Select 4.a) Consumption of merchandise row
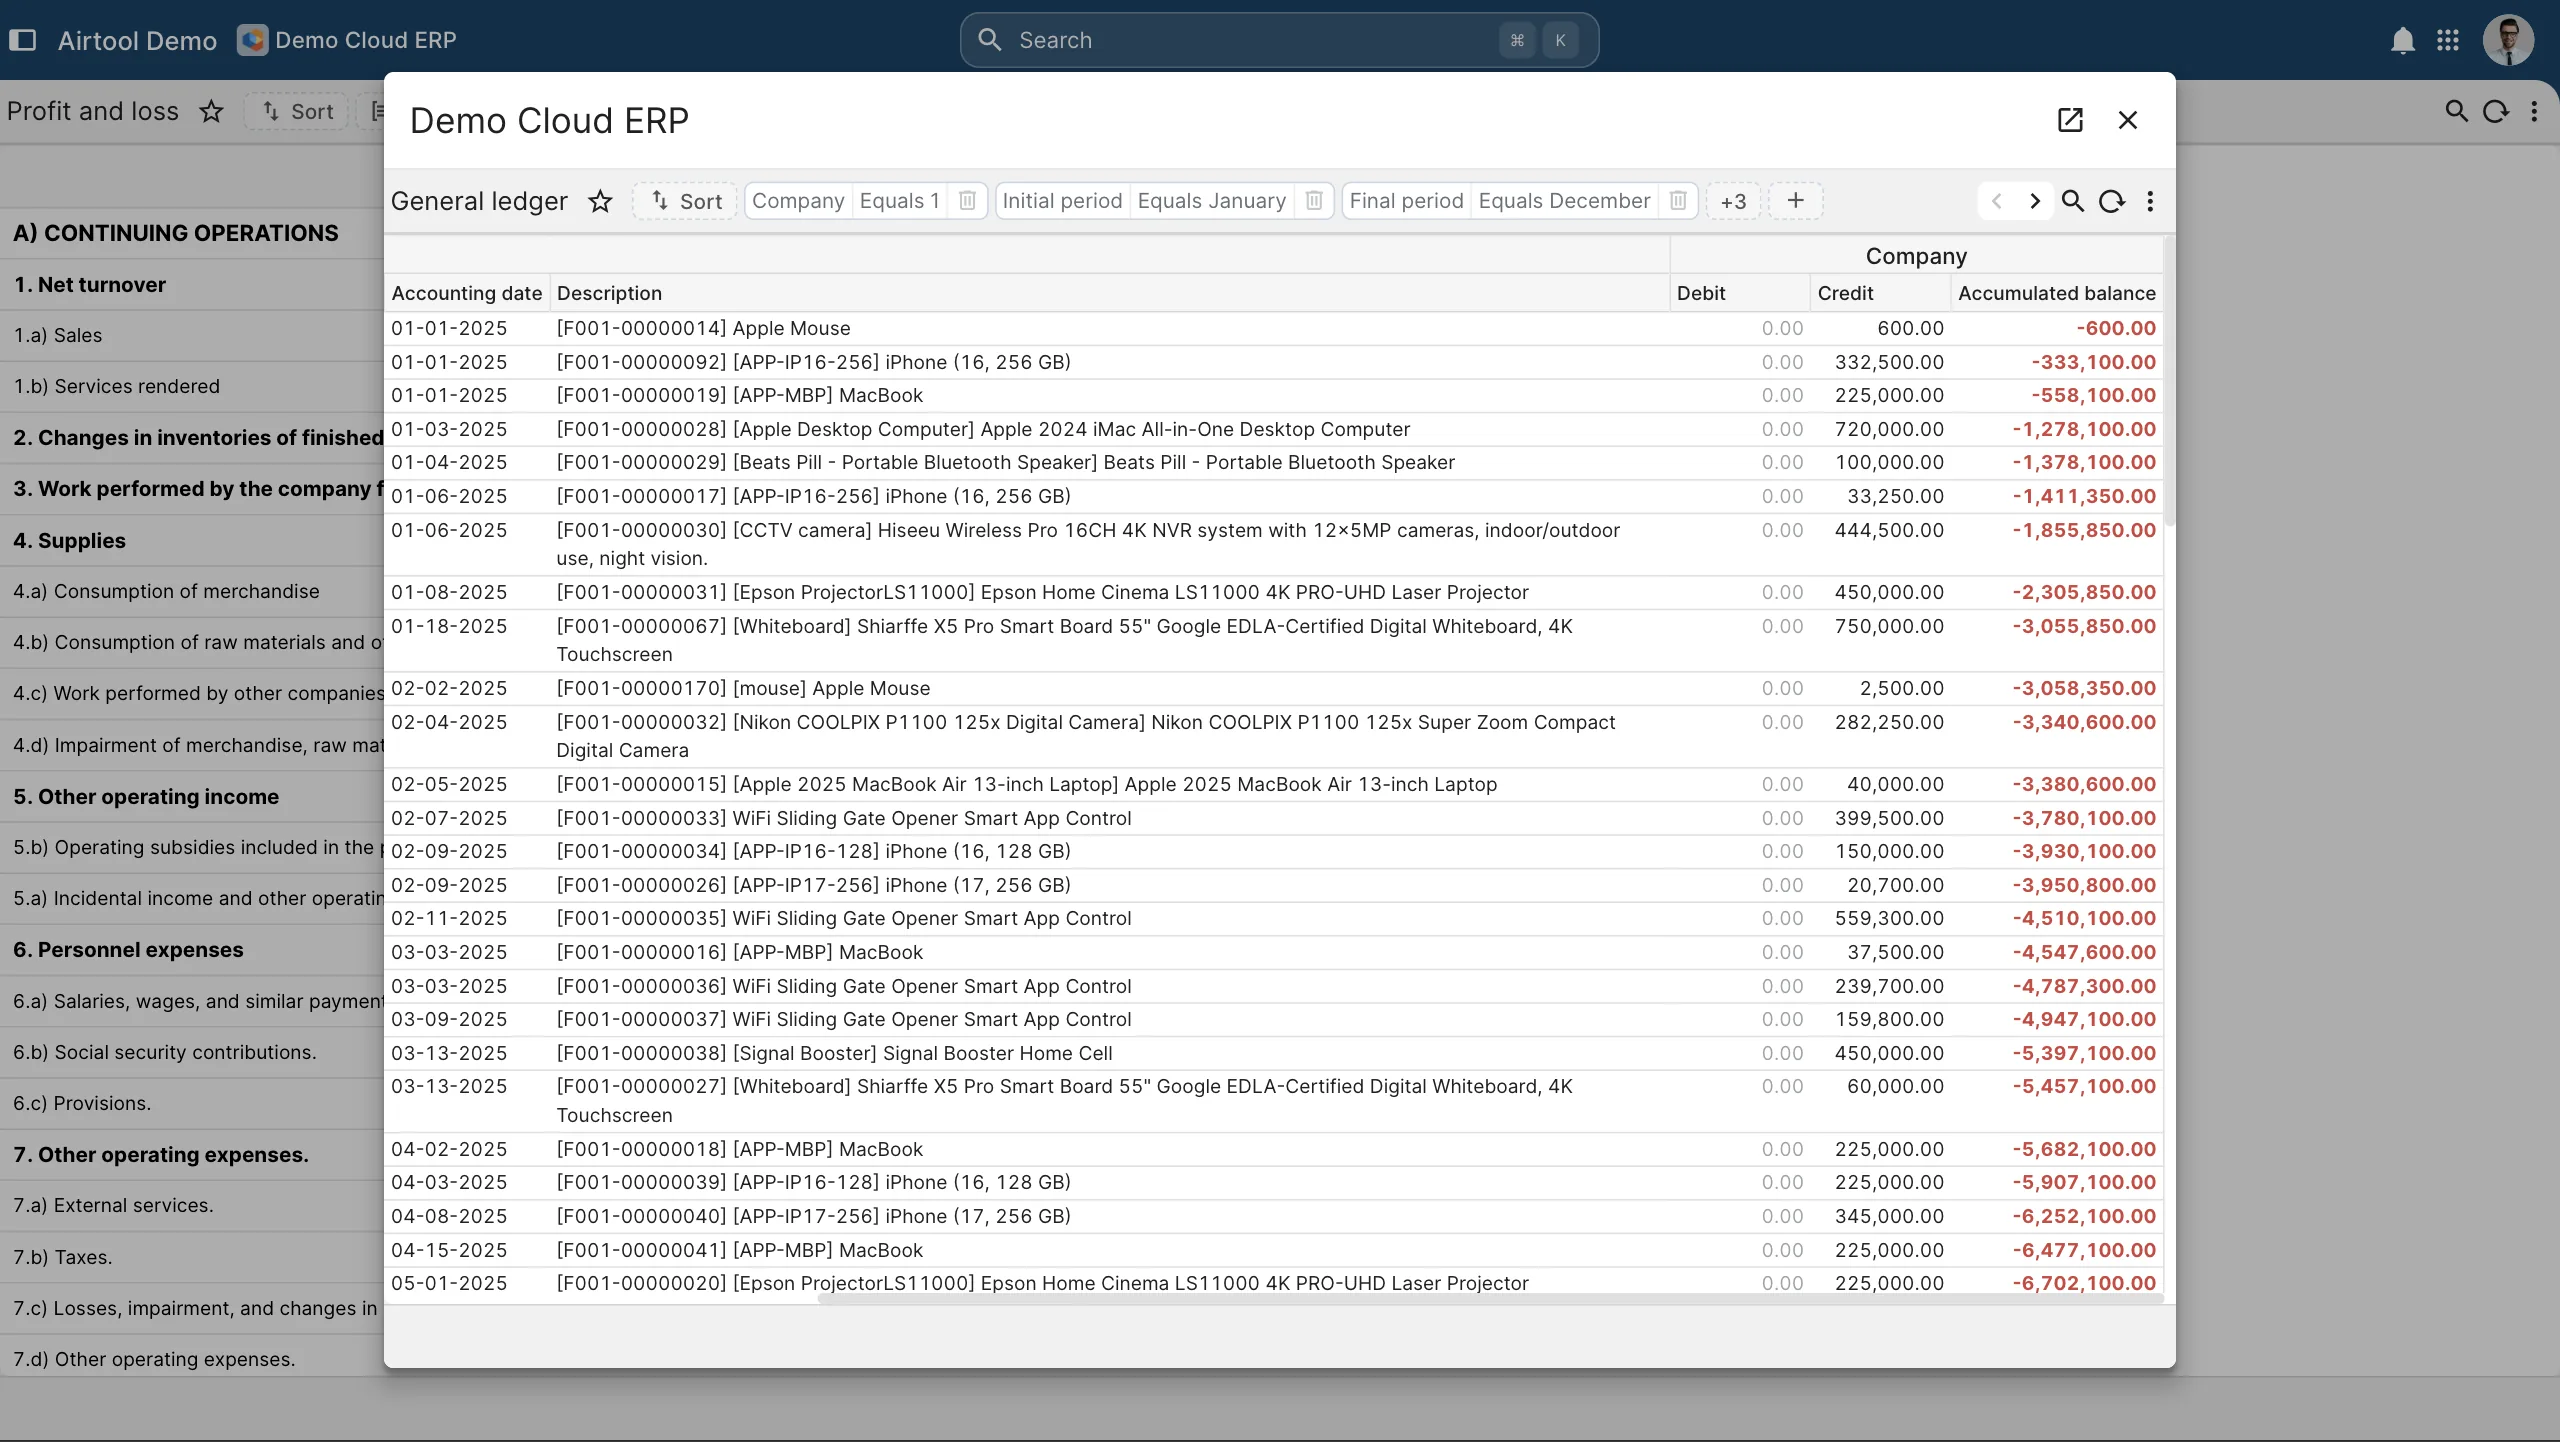Image resolution: width=2560 pixels, height=1442 pixels. pyautogui.click(x=192, y=591)
